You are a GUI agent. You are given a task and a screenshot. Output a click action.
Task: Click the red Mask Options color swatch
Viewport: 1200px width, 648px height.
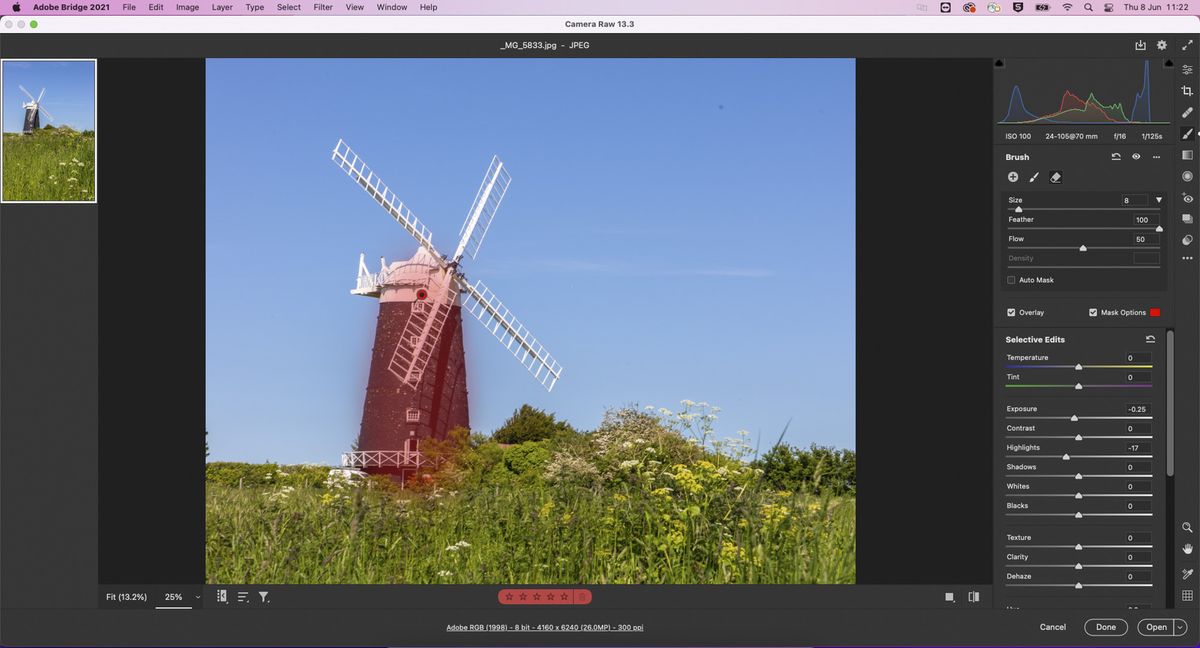1156,312
